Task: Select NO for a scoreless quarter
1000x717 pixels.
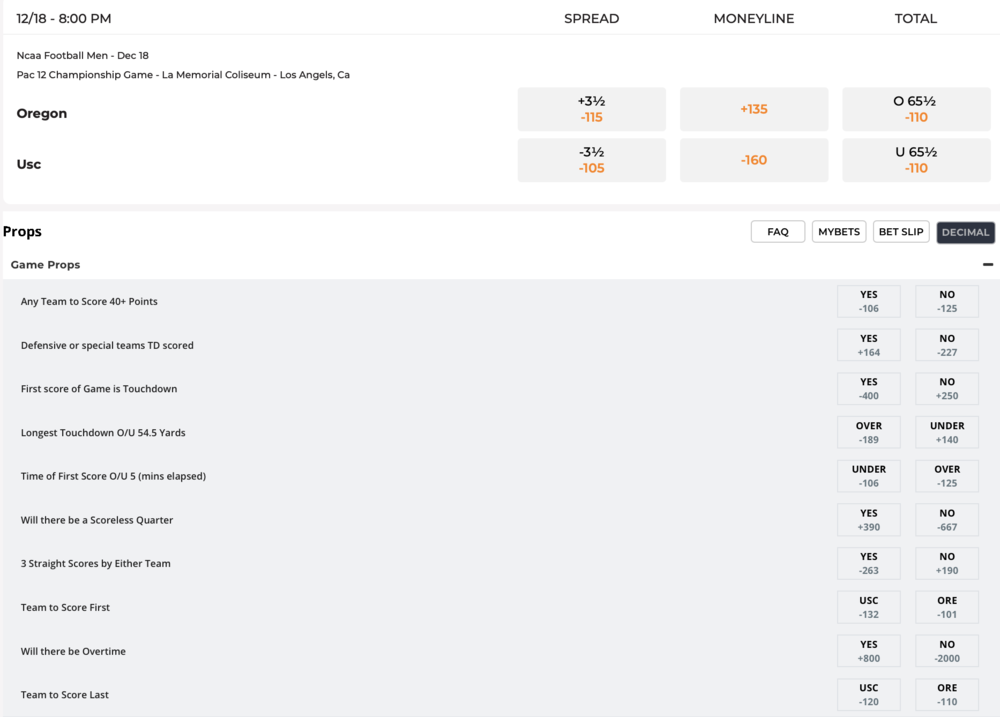Action: 946,520
